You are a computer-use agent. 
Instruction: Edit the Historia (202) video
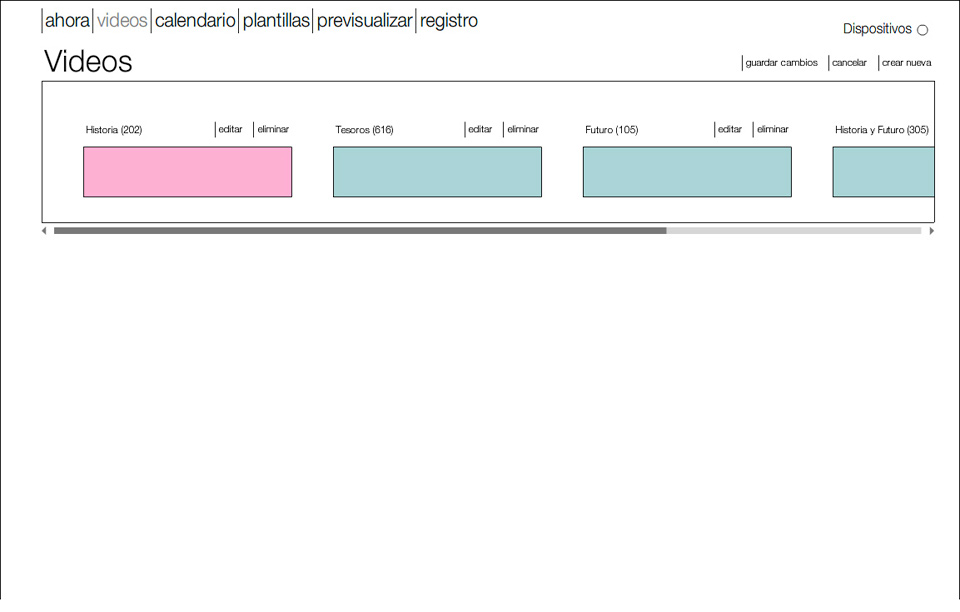pos(230,129)
